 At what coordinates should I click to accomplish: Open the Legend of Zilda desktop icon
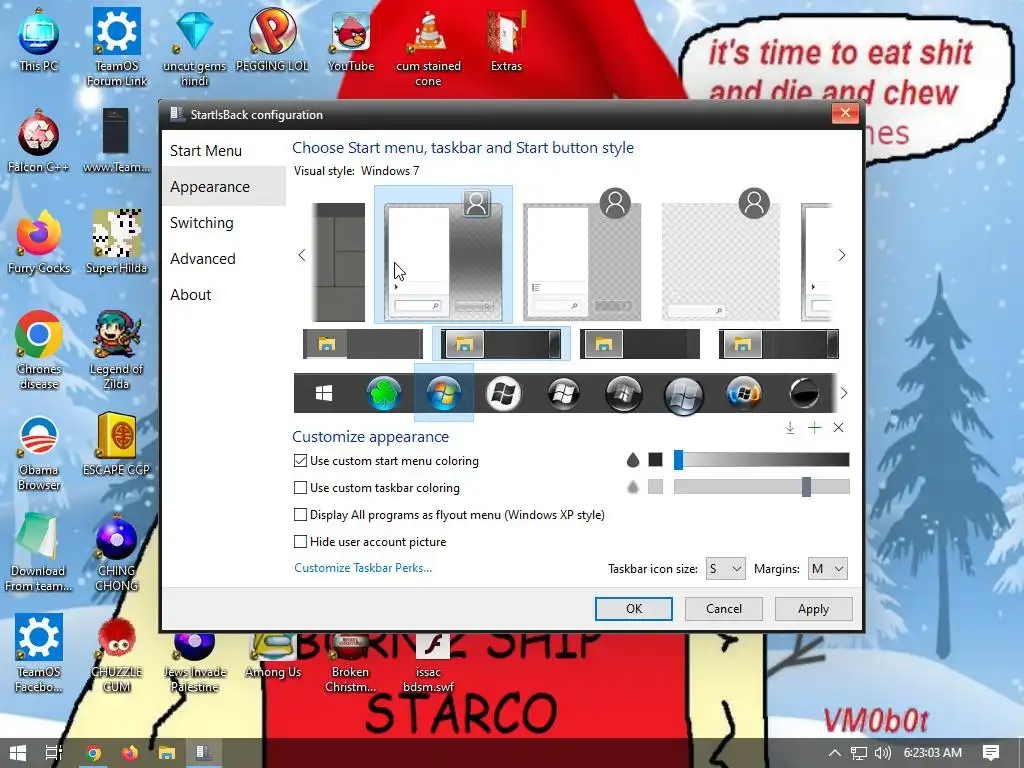[x=116, y=351]
